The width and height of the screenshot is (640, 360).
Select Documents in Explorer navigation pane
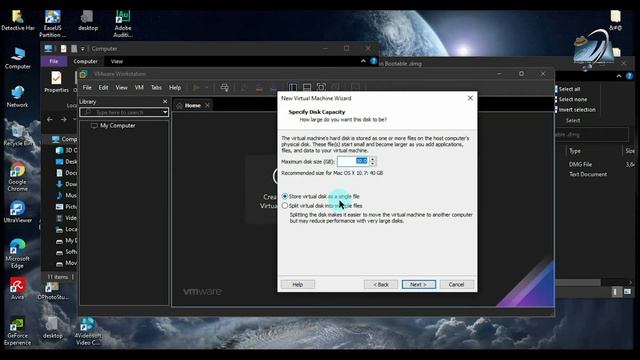coord(66,173)
